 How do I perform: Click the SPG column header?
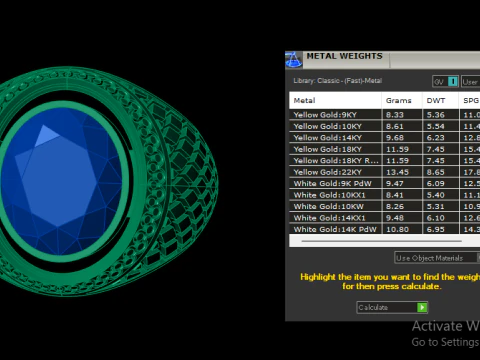pos(470,100)
